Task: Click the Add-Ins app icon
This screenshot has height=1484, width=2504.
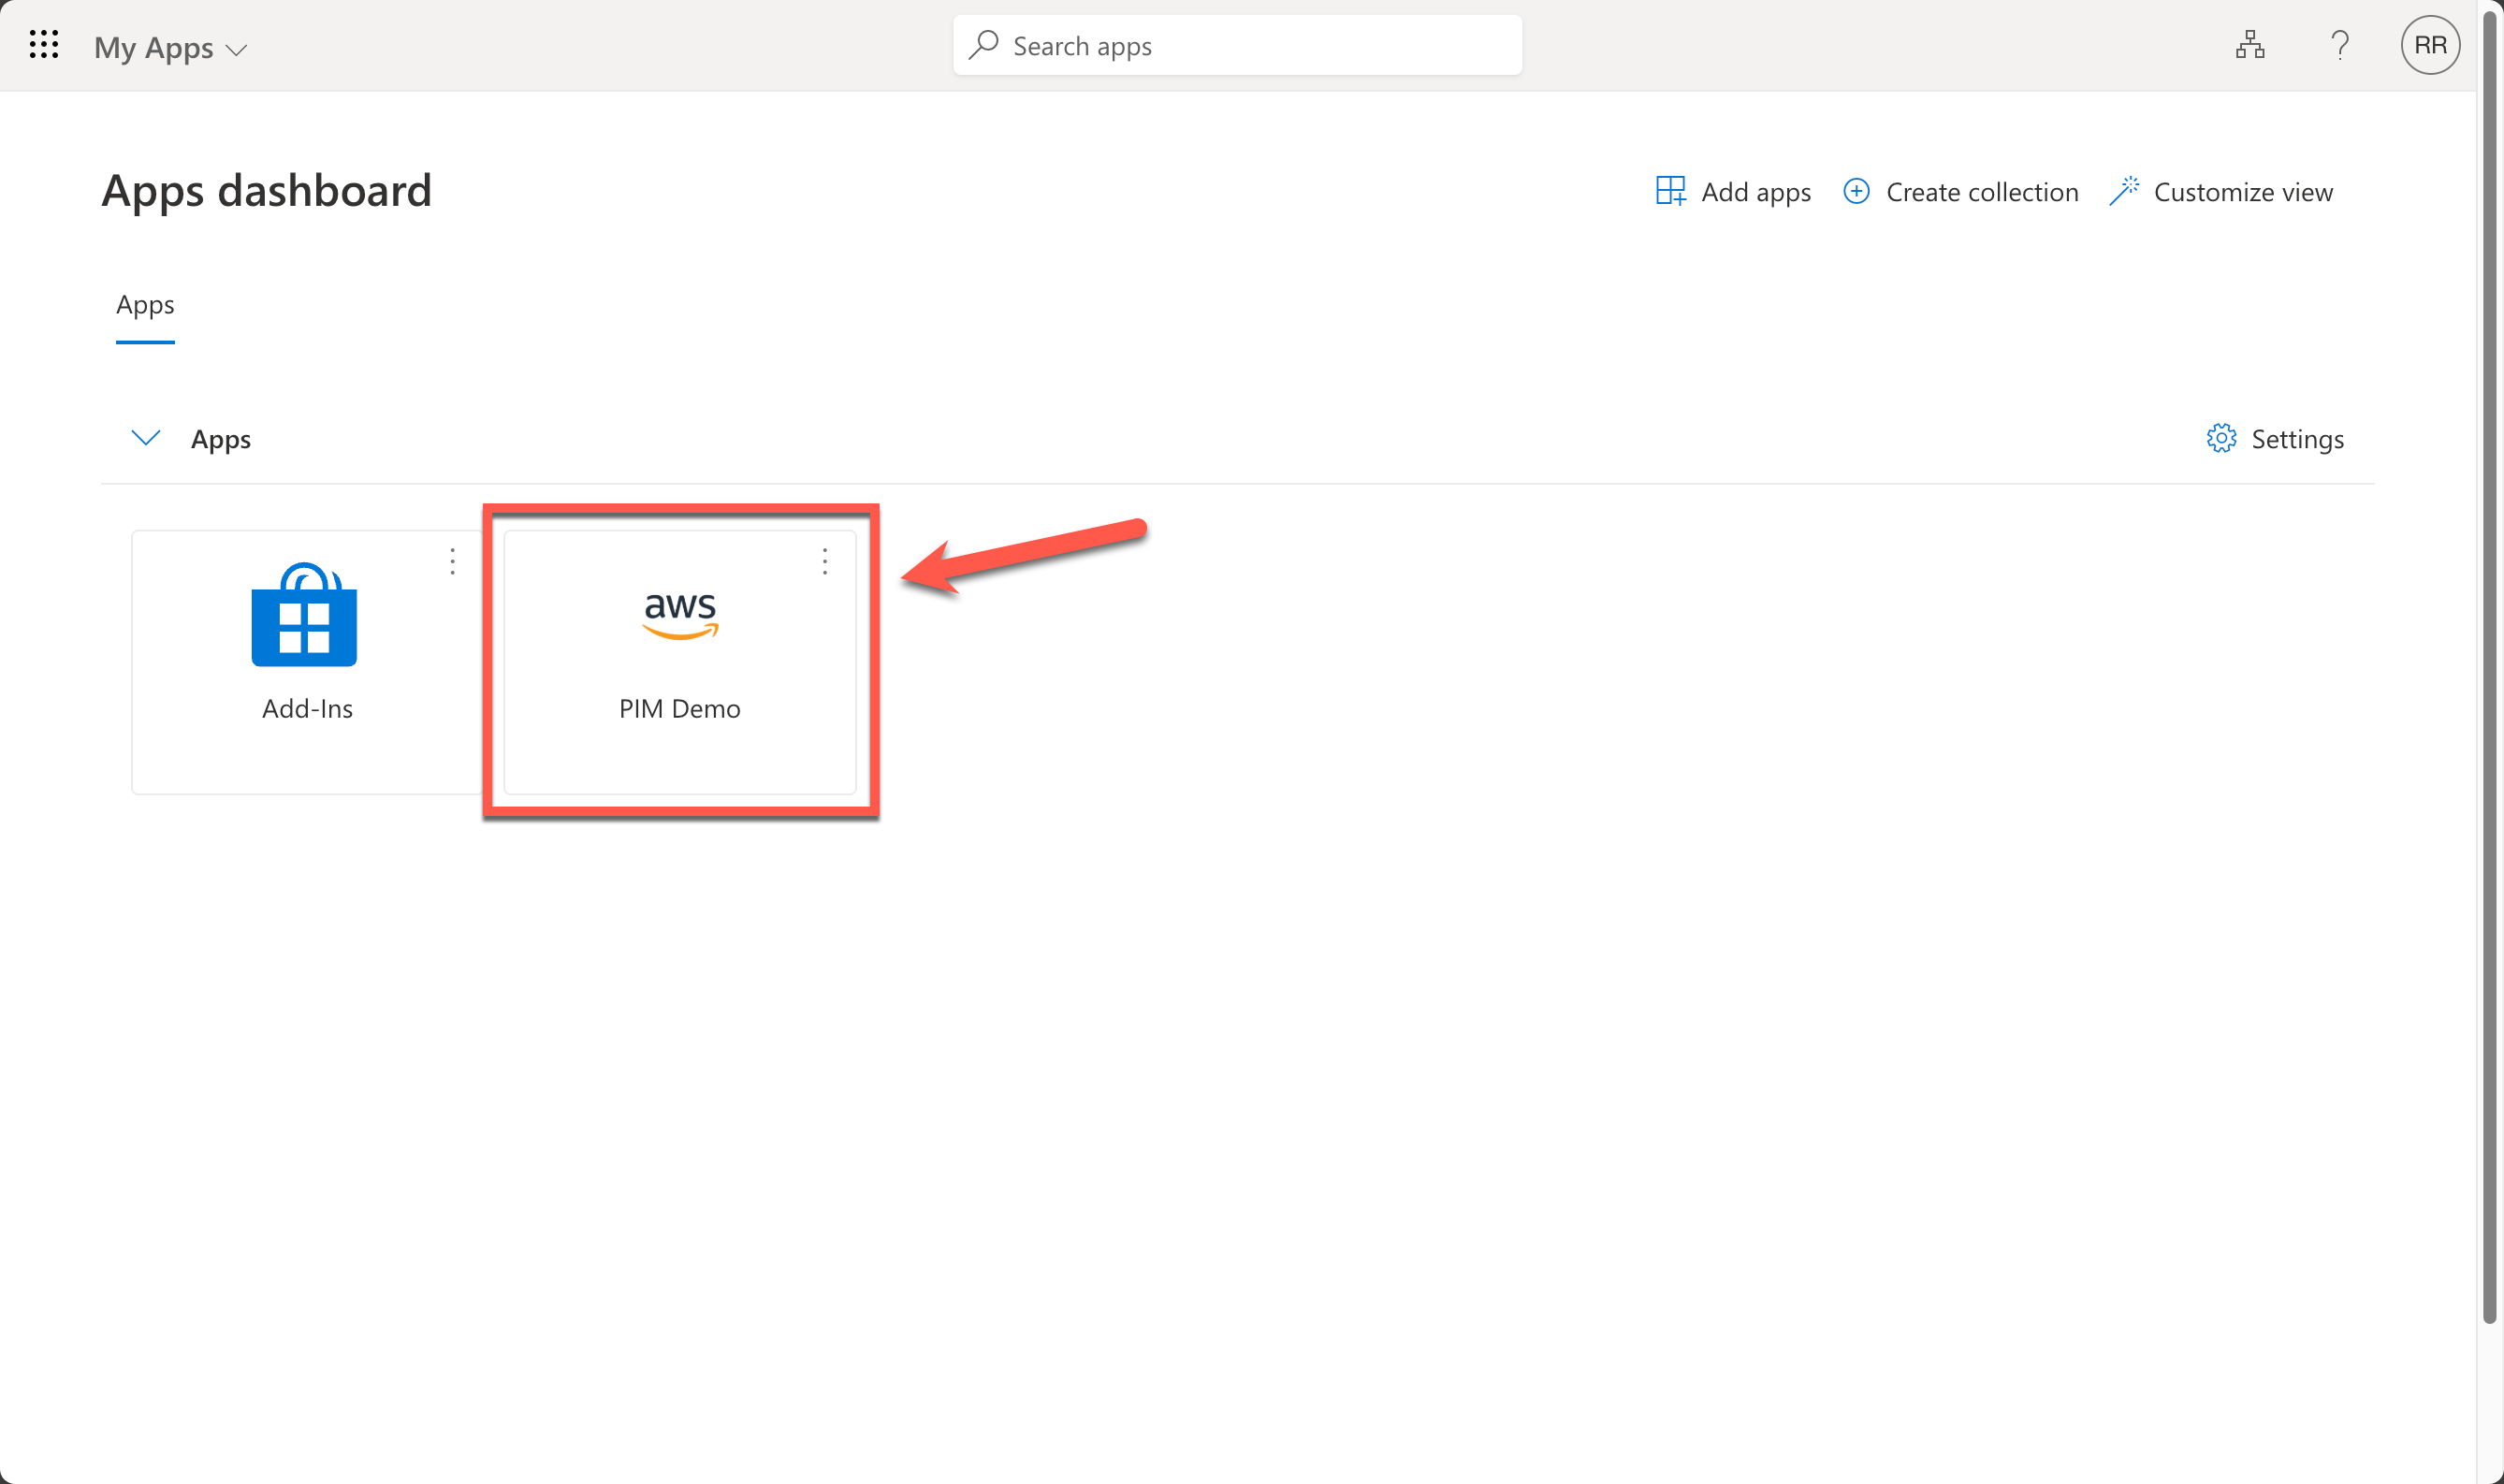Action: click(306, 618)
